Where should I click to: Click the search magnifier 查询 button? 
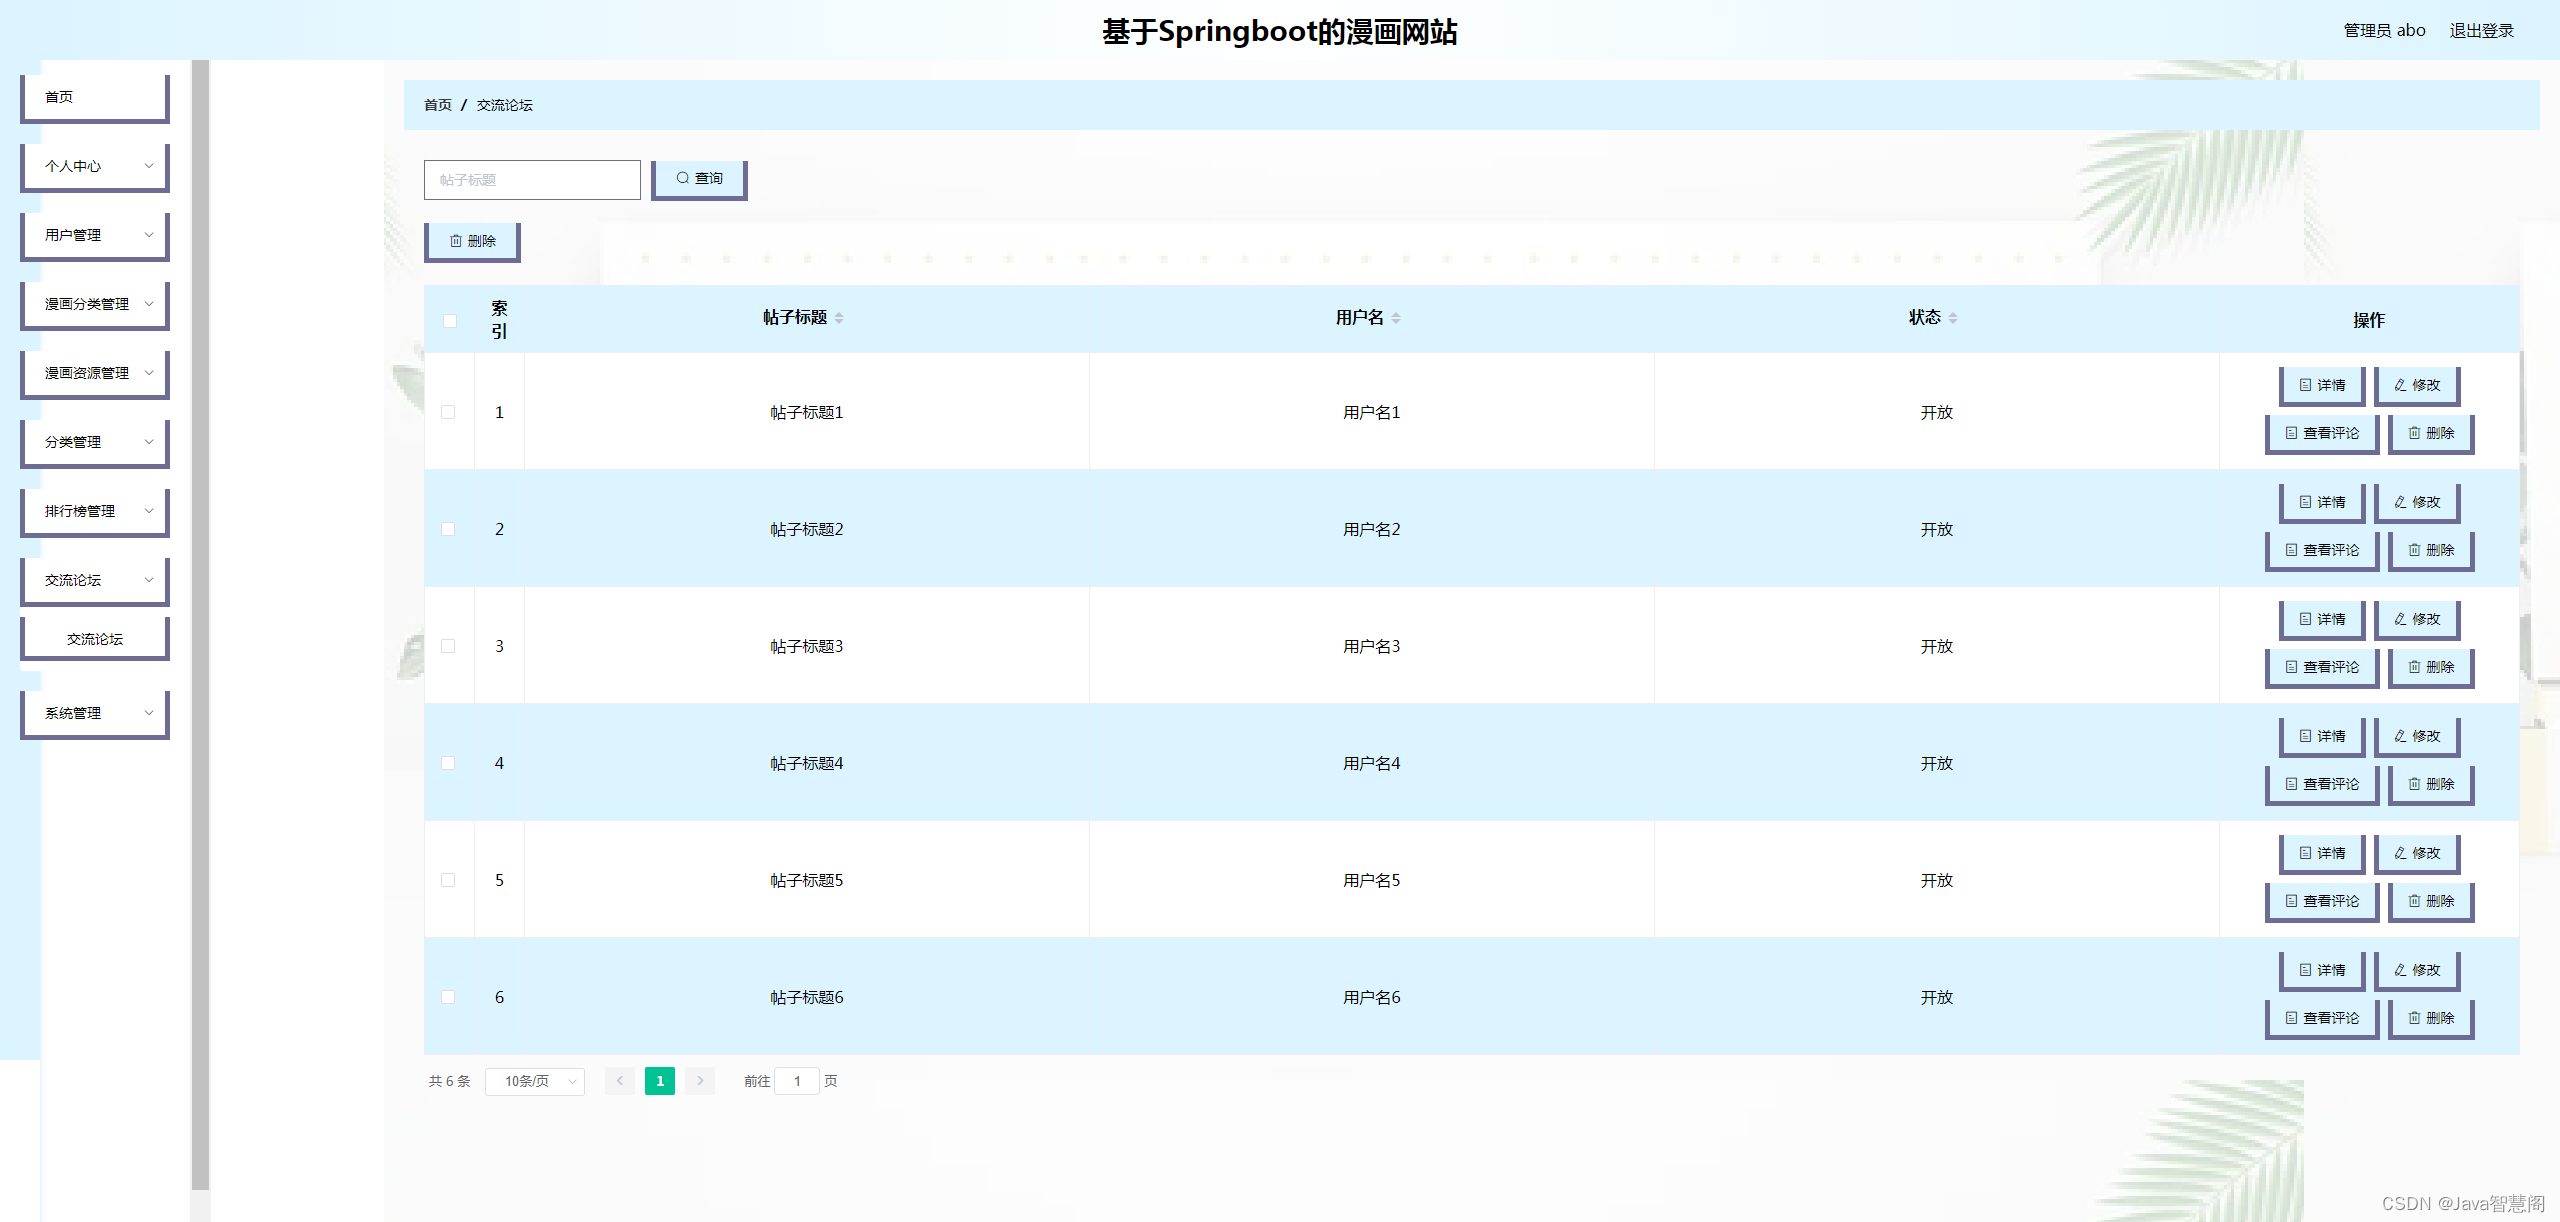click(699, 179)
